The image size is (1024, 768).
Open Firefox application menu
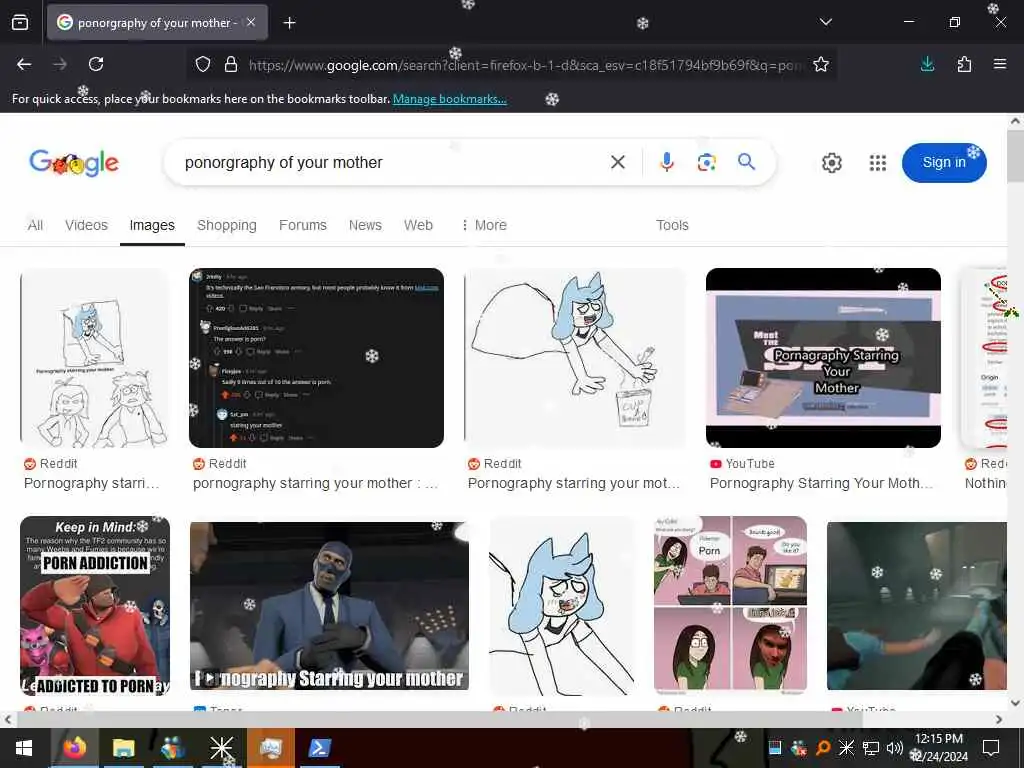pyautogui.click(x=1000, y=64)
